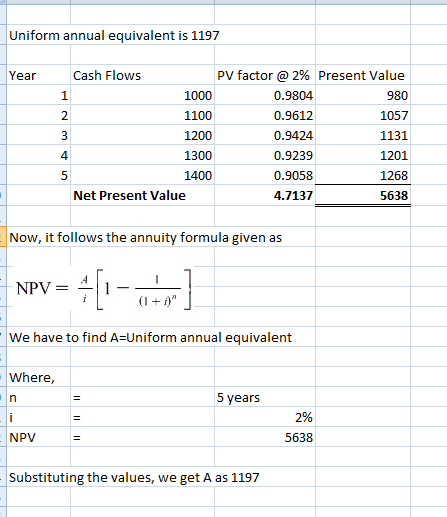Click the 'NPV' label in the variables list
The image size is (447, 517).
pyautogui.click(x=22, y=437)
